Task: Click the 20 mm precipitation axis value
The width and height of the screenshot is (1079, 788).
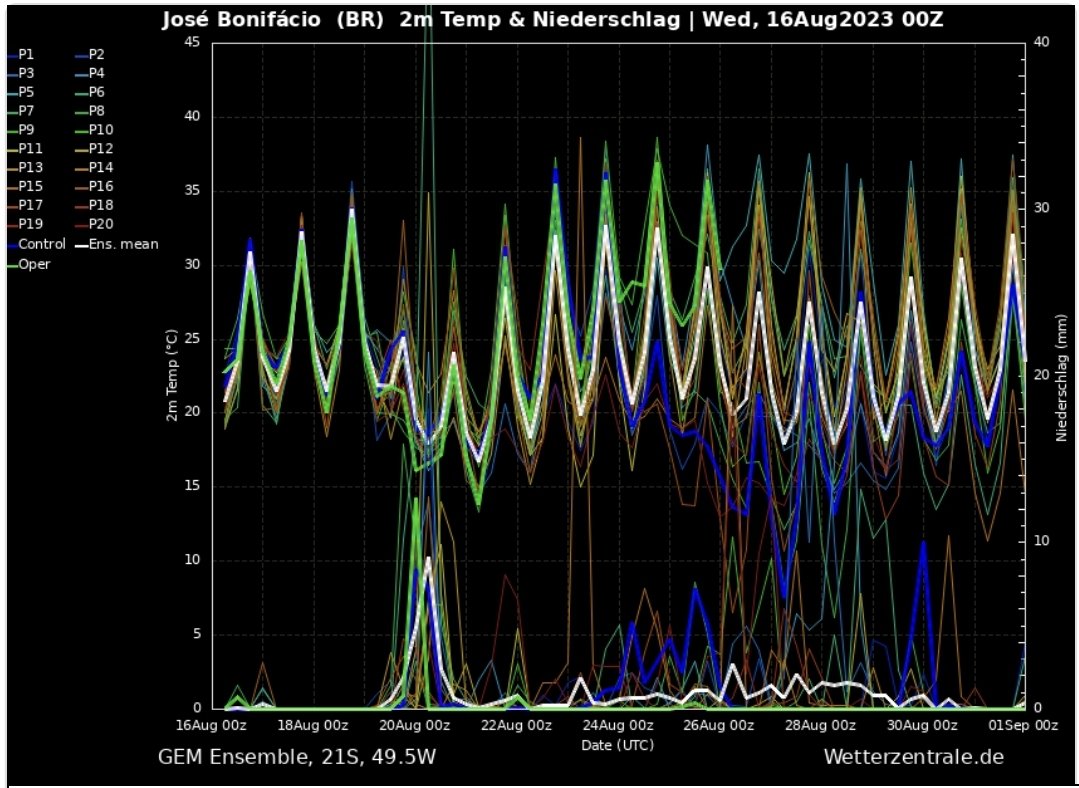Action: [1042, 374]
